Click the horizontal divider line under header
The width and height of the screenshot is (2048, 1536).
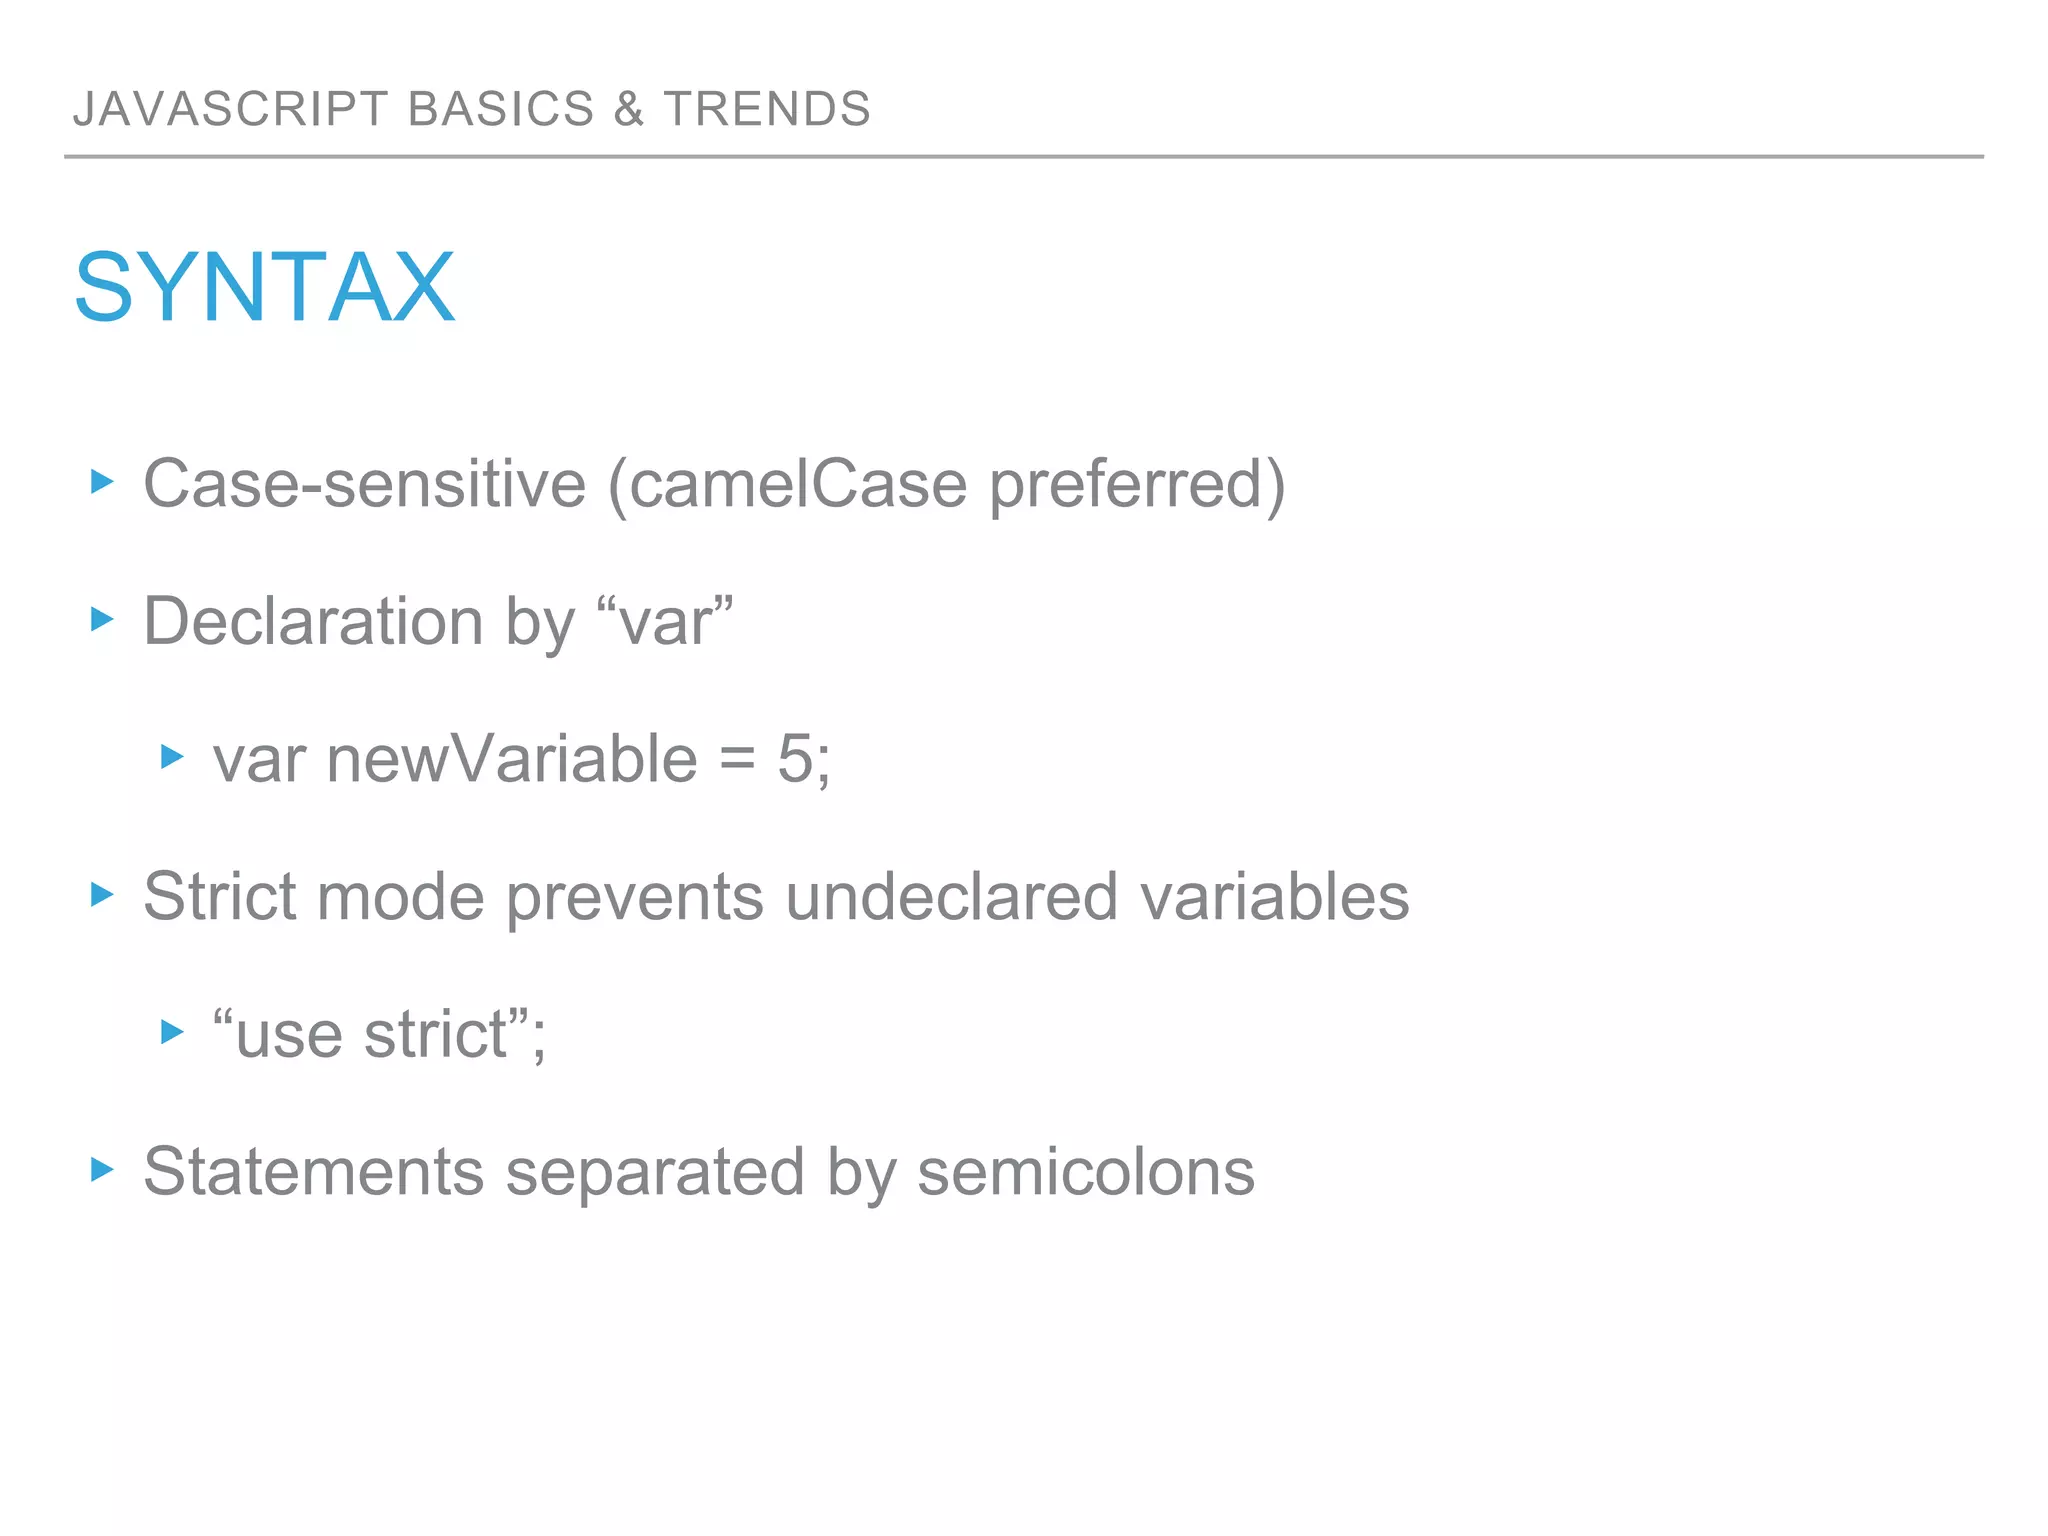point(1023,157)
